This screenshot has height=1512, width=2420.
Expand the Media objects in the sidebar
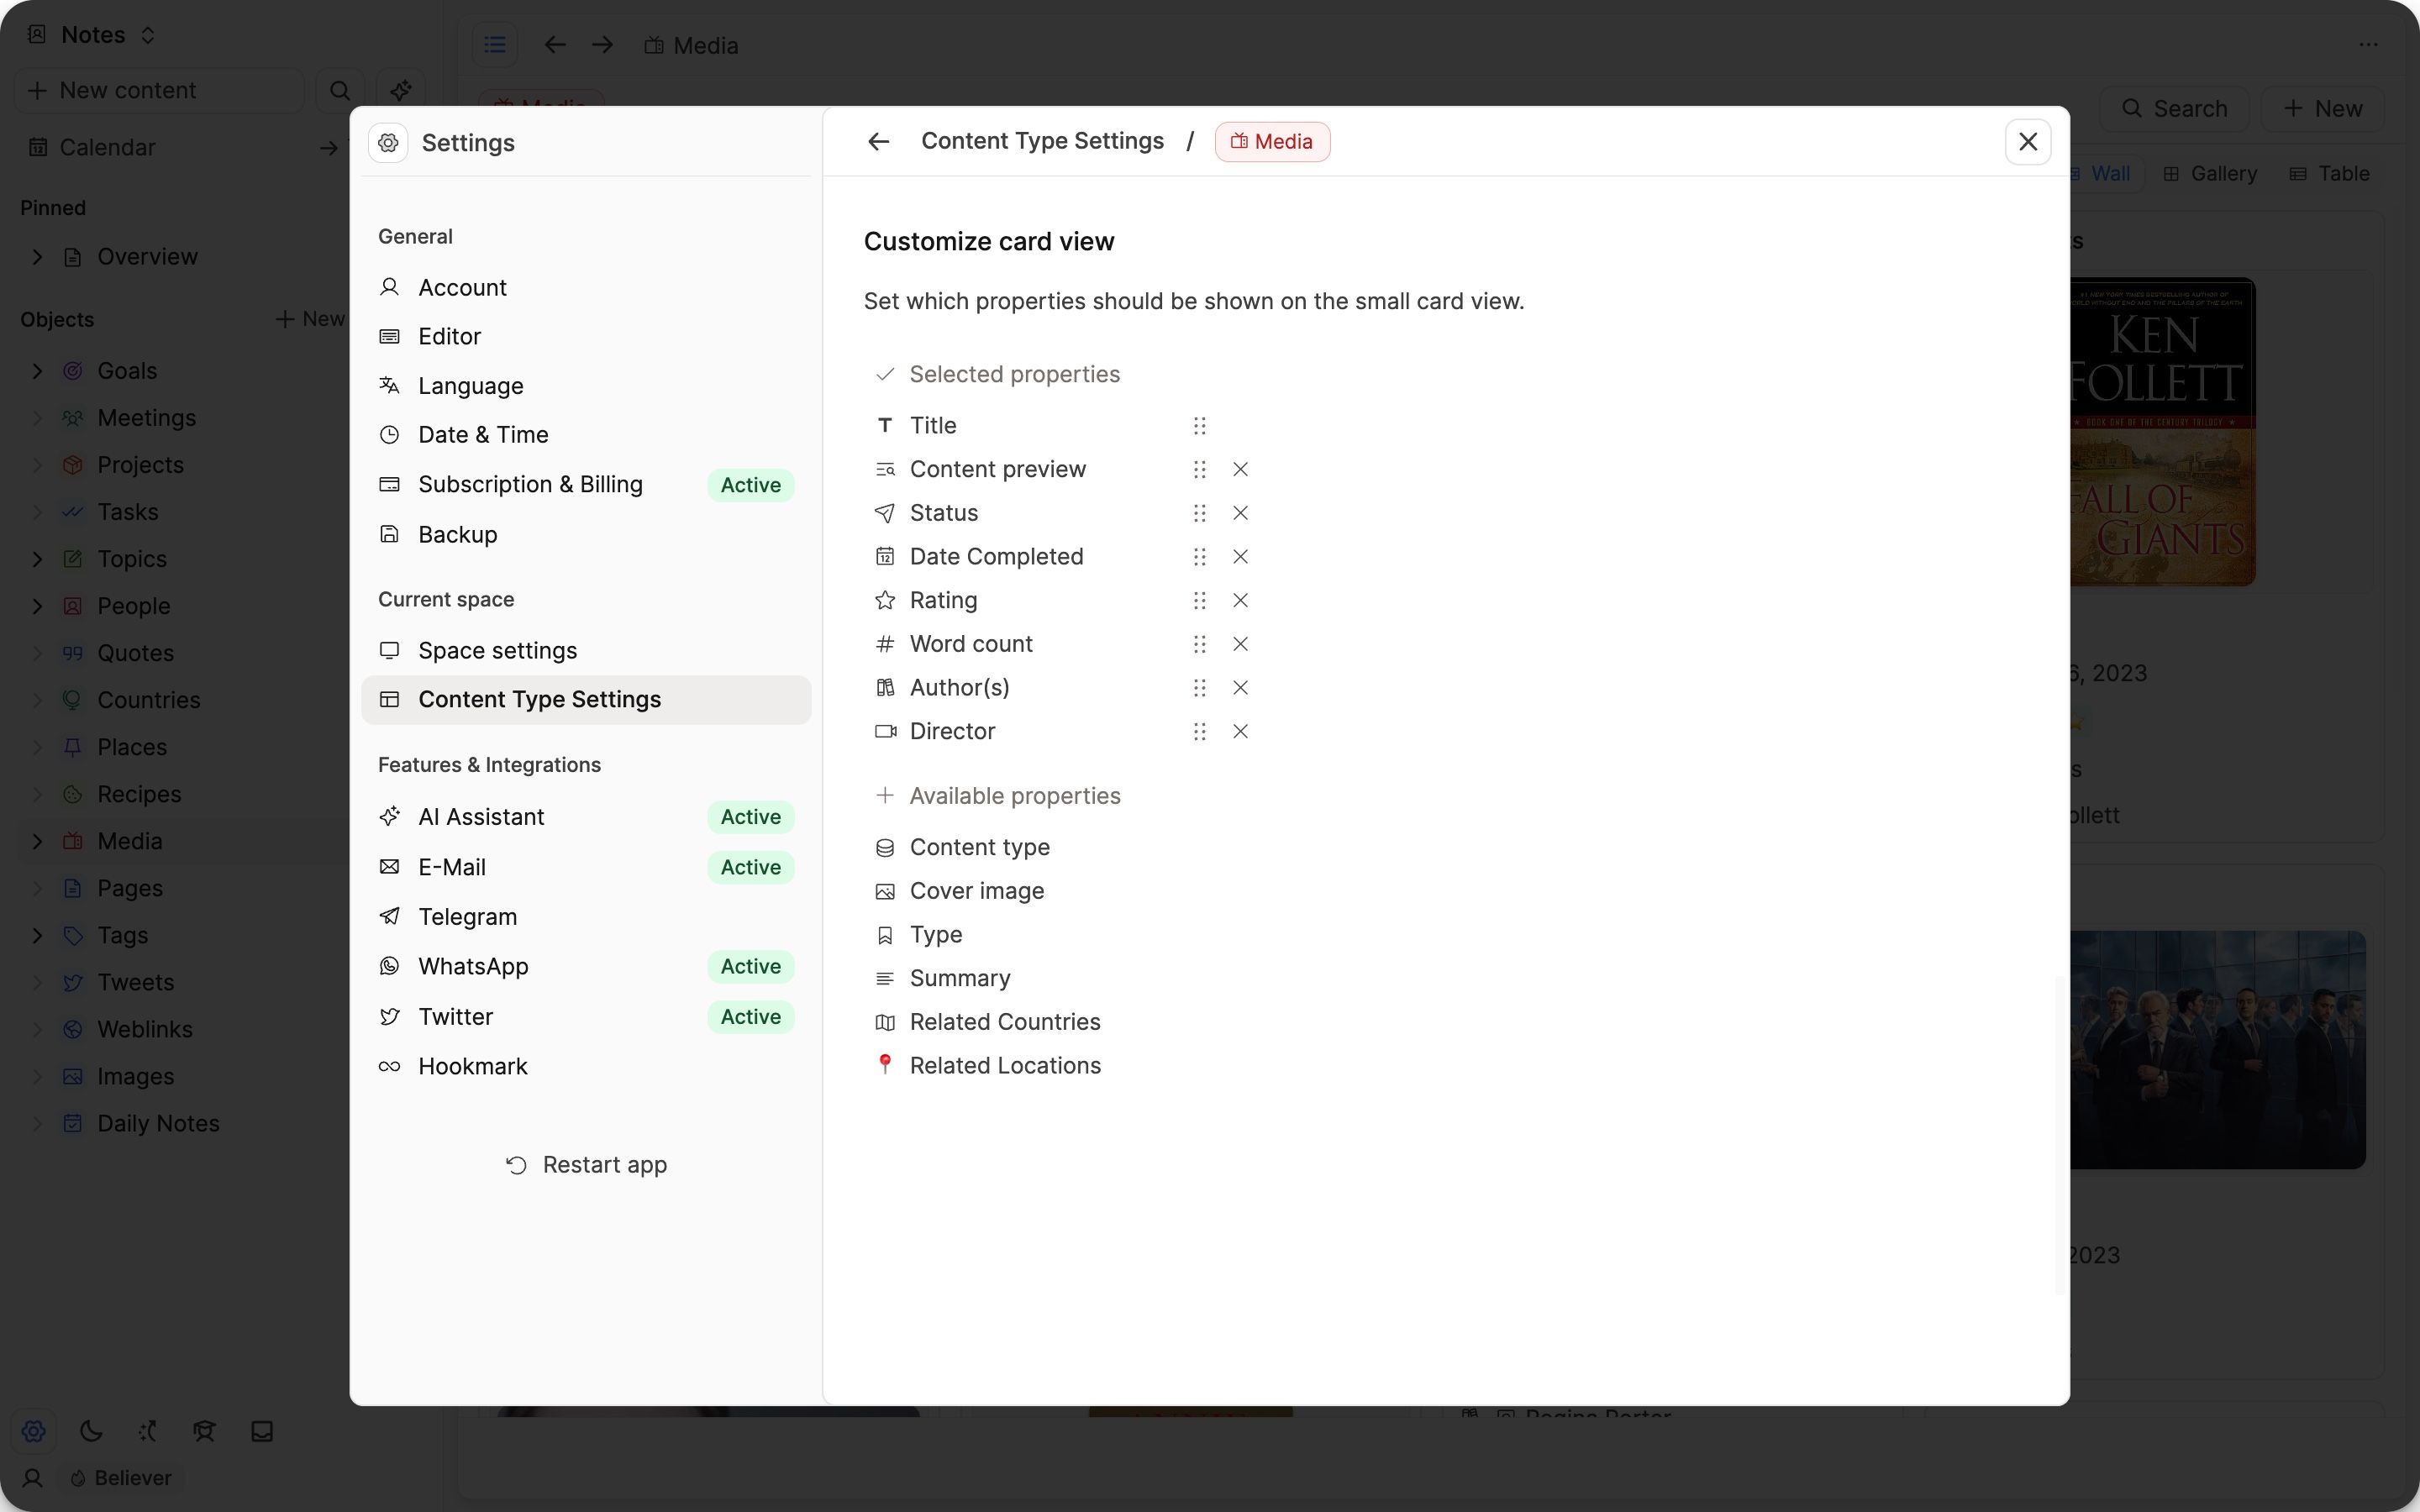coord(37,841)
